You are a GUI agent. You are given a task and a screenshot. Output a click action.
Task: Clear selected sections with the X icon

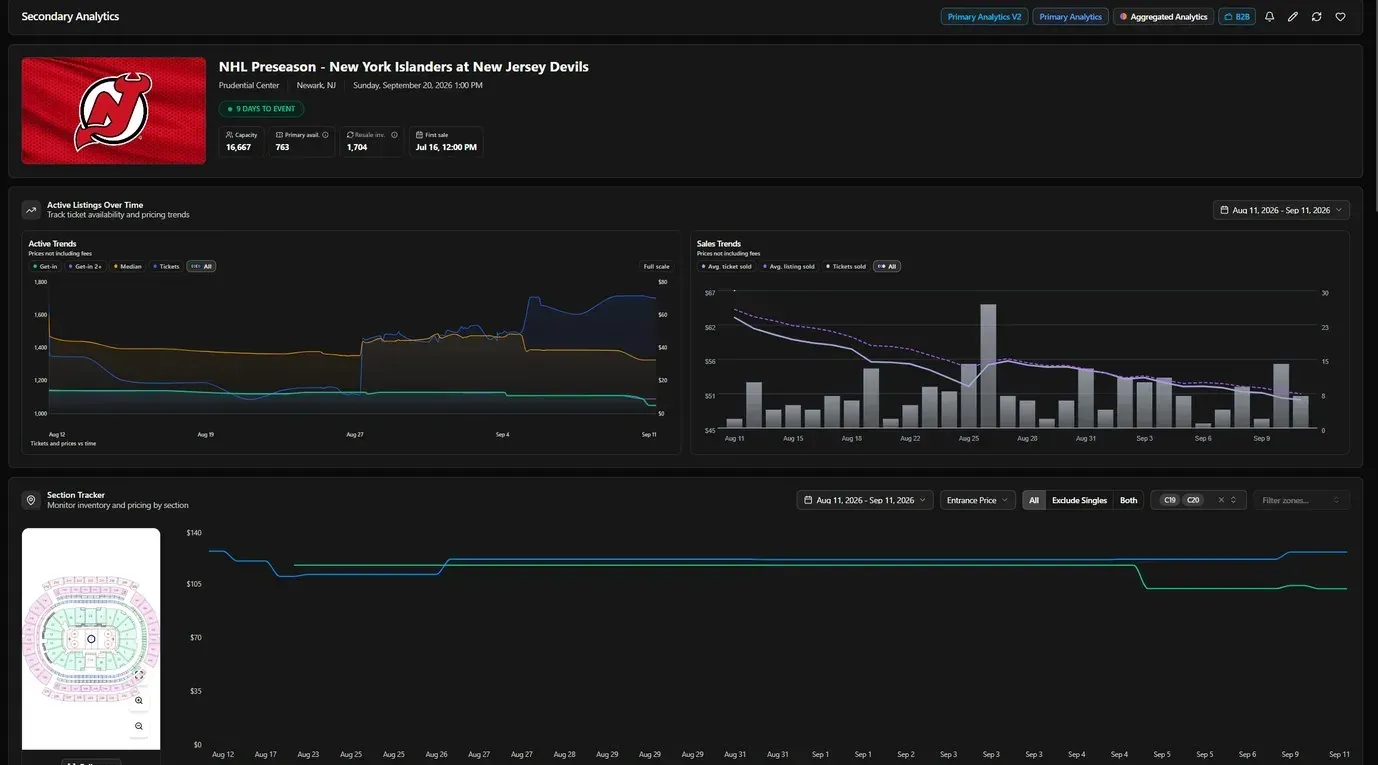1221,500
